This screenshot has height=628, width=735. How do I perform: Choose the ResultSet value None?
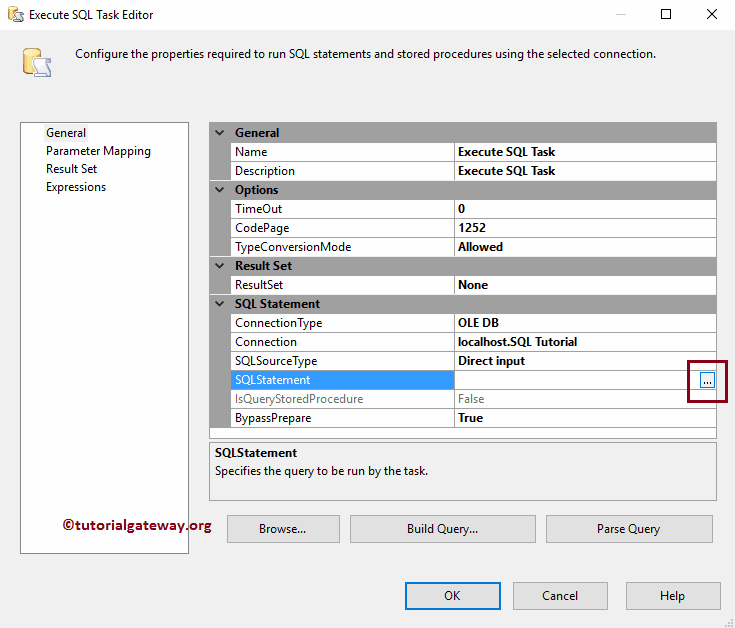[x=585, y=285]
